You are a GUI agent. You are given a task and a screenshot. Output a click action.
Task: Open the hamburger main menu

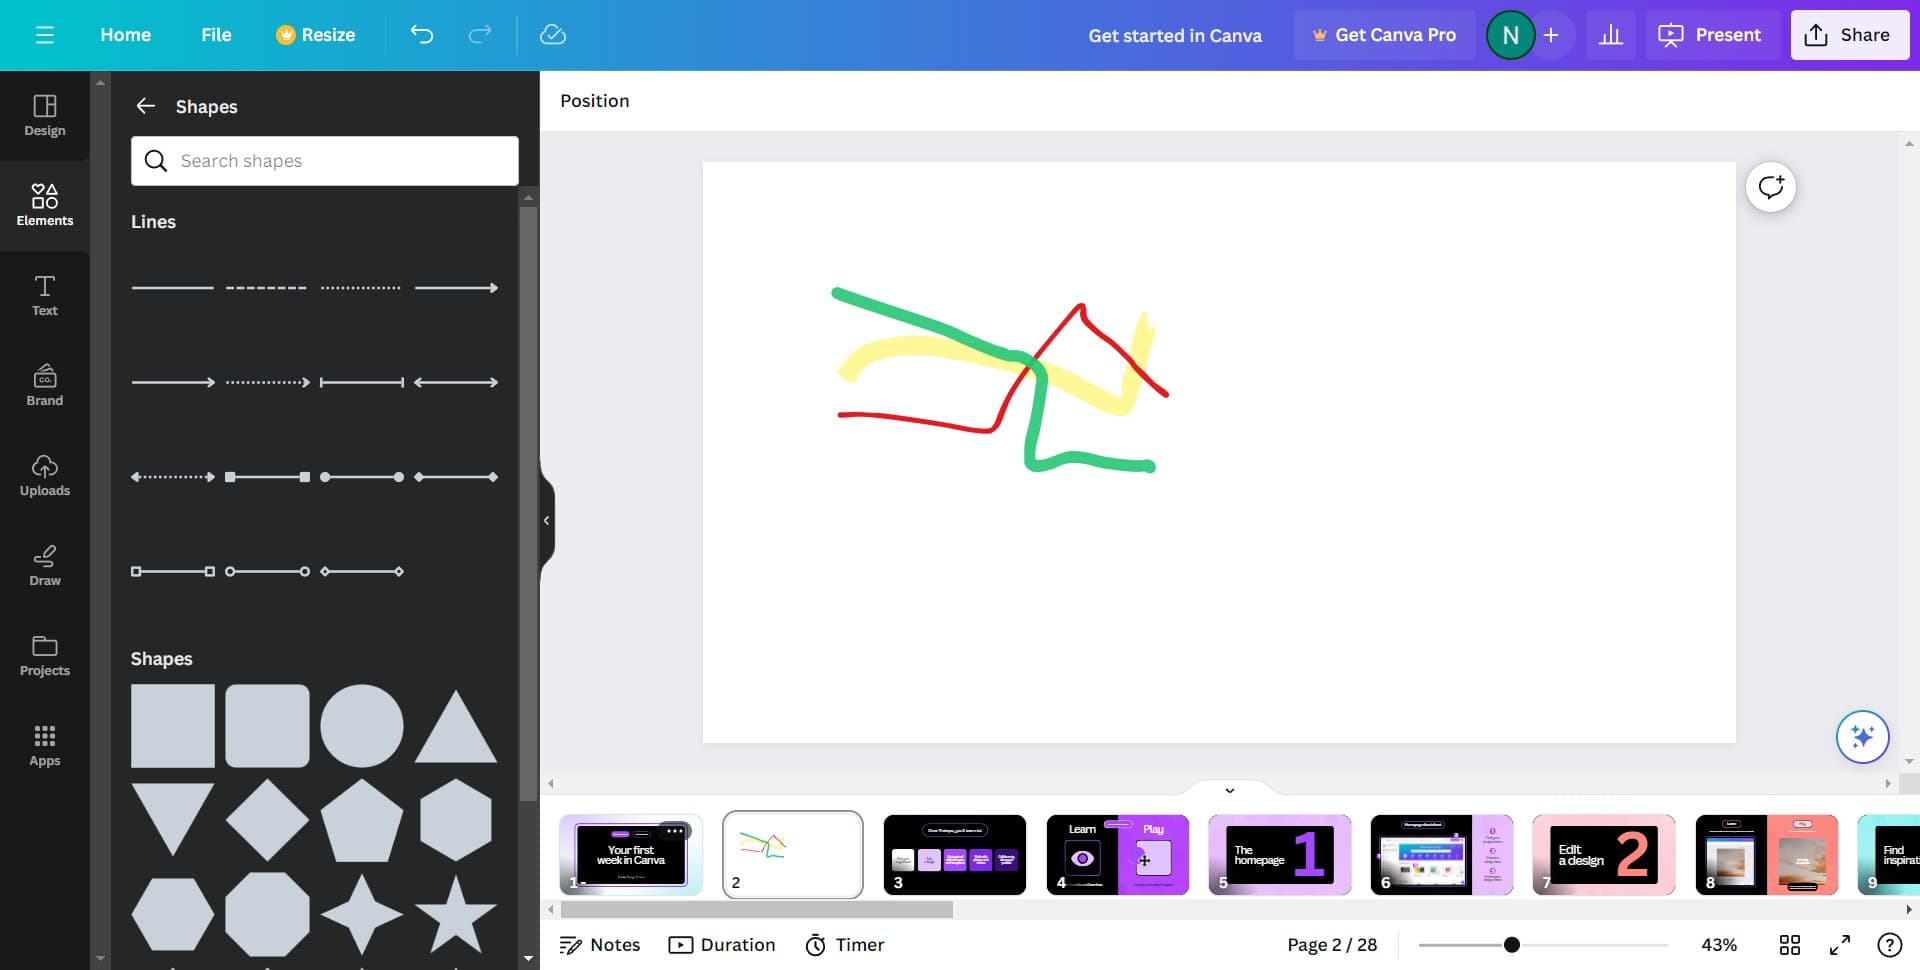point(45,35)
